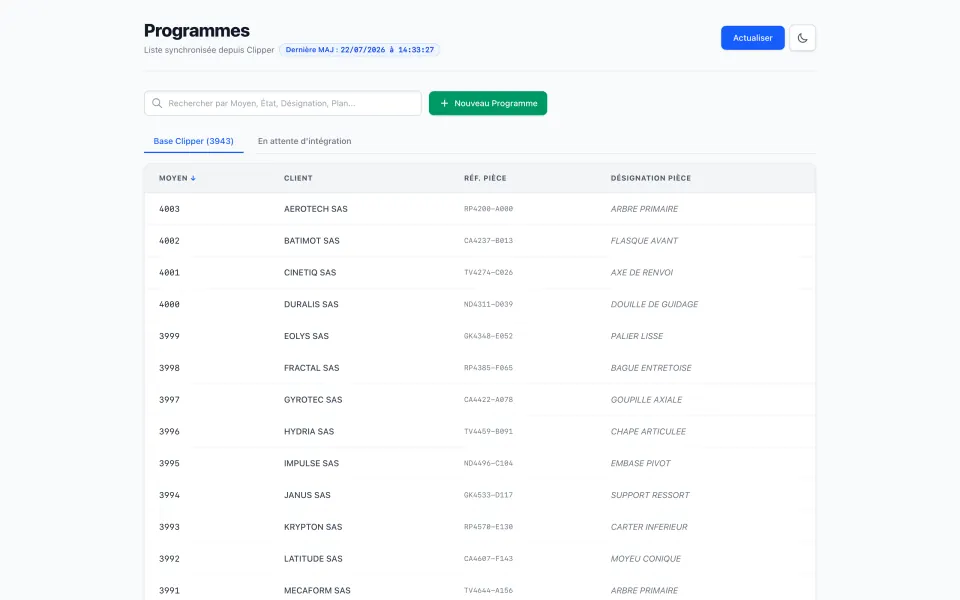
Task: Click first-row ARBRE PRIMAIRE designation
Action: (644, 209)
